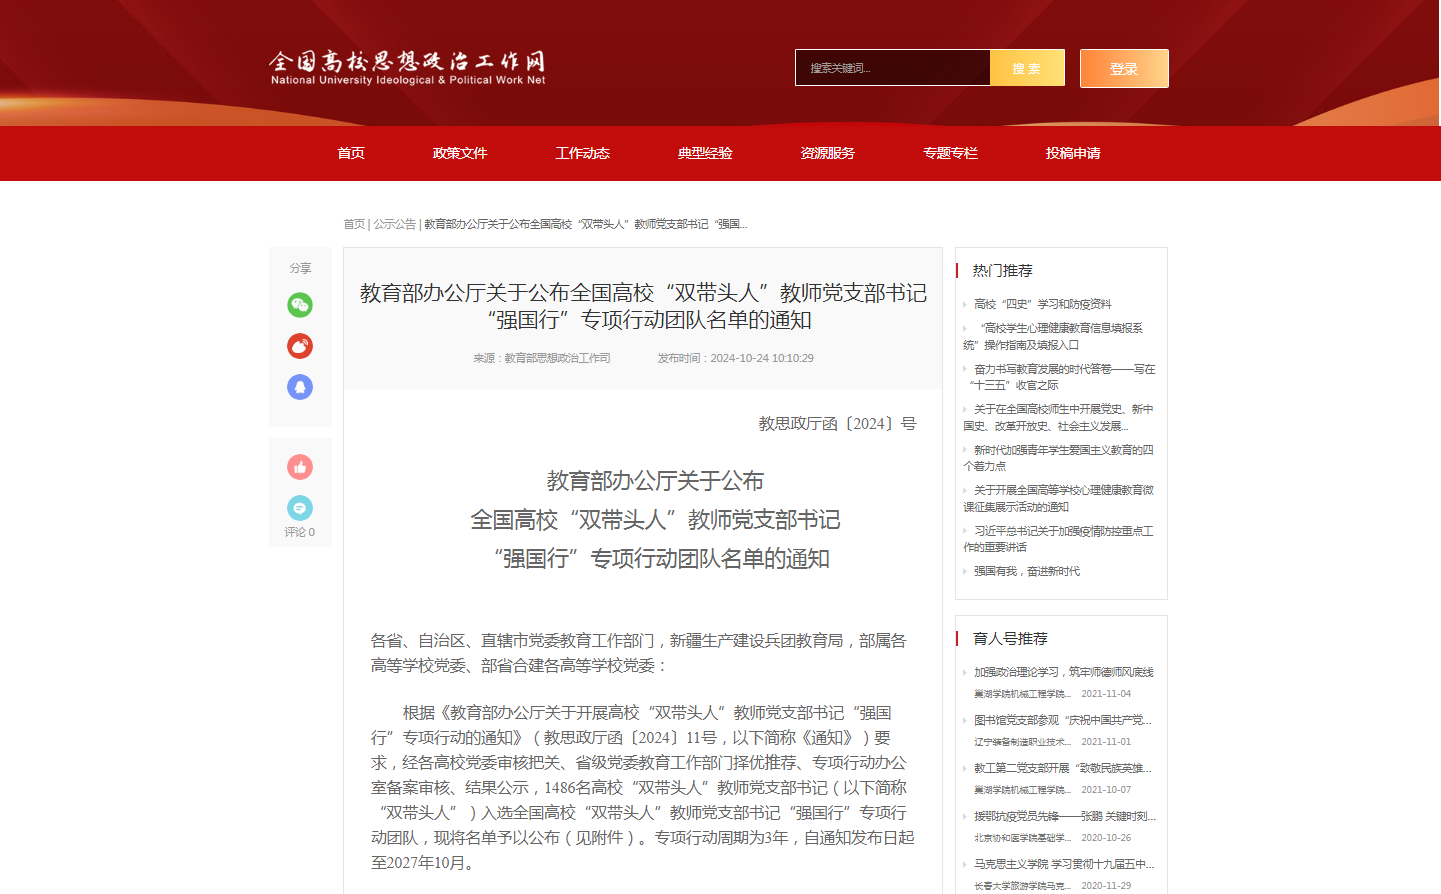This screenshot has height=894, width=1441.
Task: Open 专题专栏 in the navigation bar
Action: point(950,153)
